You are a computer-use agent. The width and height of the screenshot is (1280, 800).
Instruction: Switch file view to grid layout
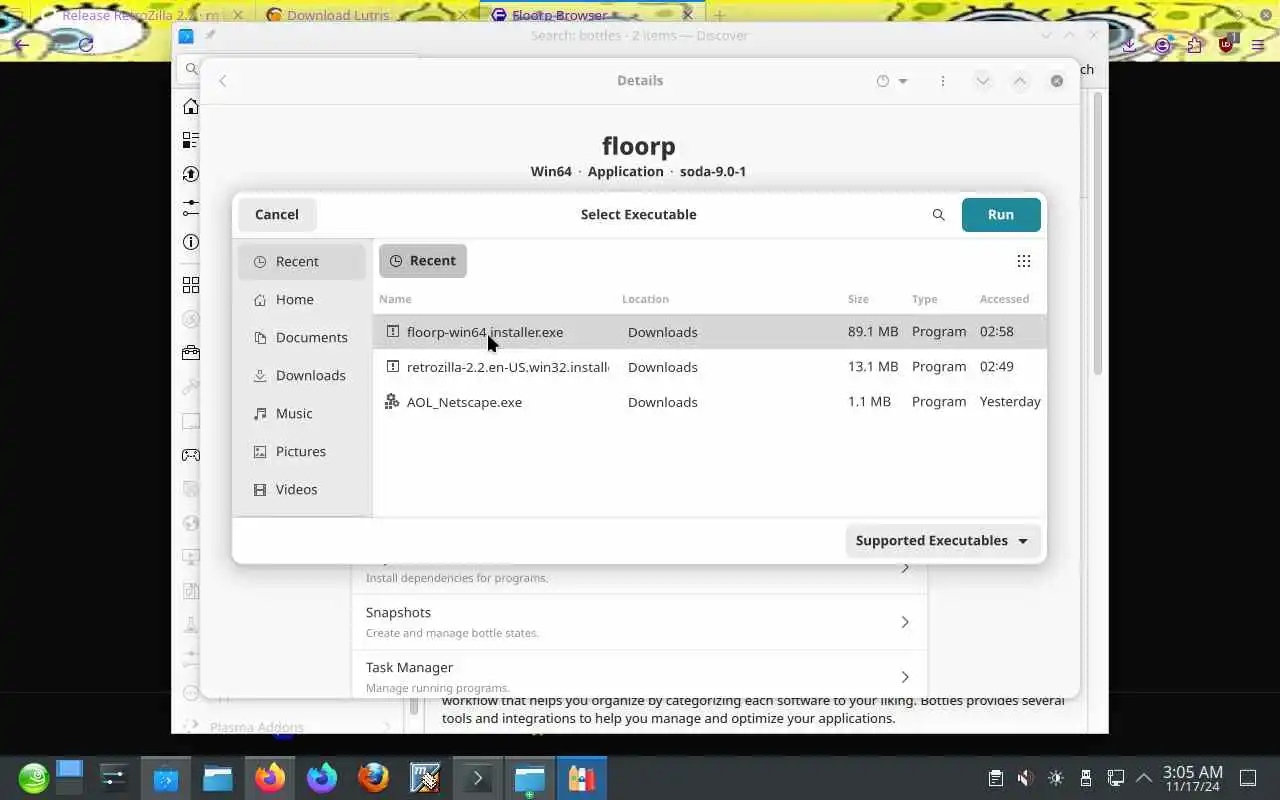(x=1023, y=261)
